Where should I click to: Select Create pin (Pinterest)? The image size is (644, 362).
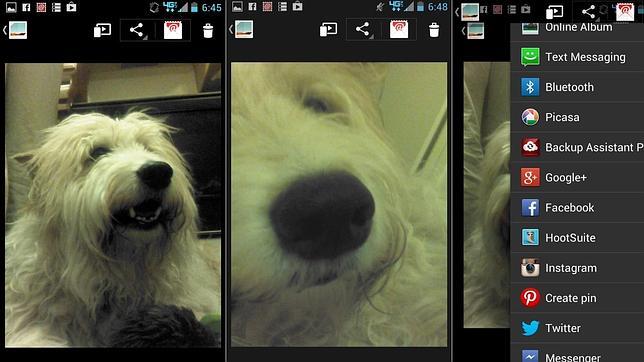577,298
